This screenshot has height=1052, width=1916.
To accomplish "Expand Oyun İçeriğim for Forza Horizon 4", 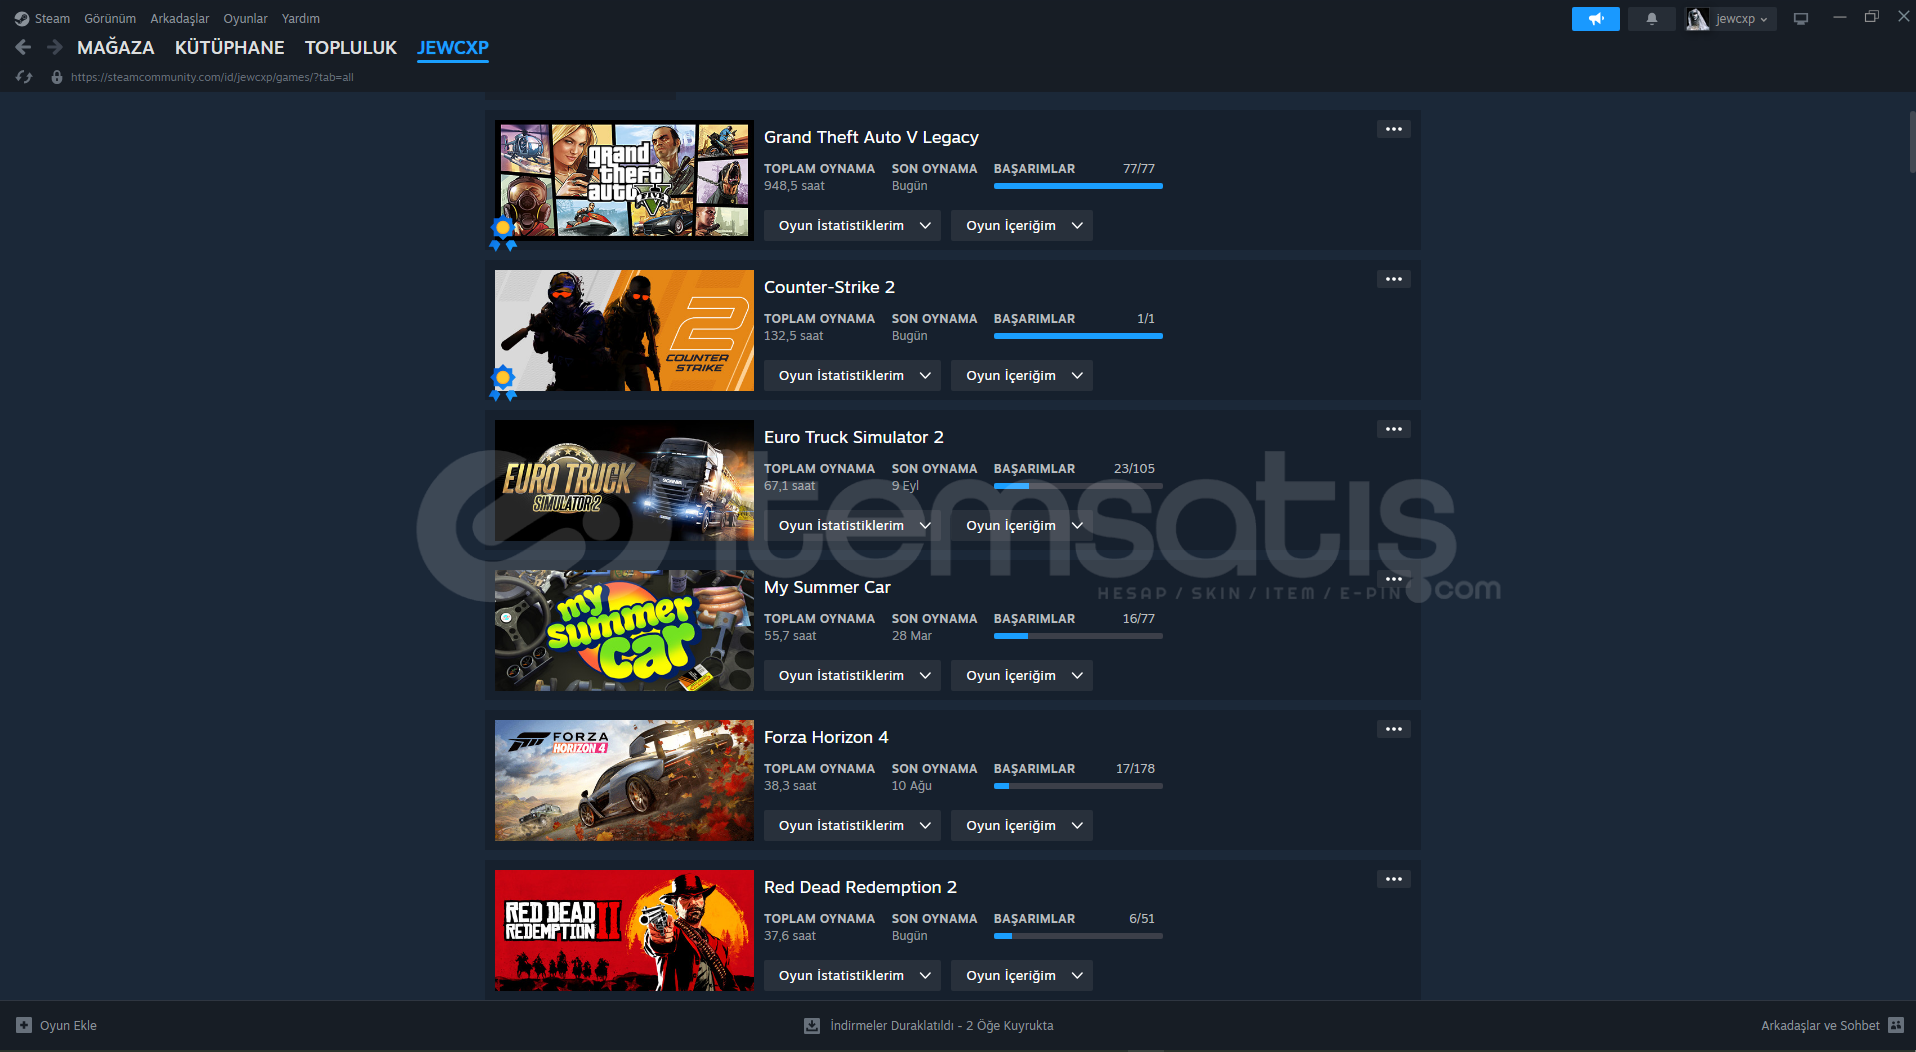I will point(1022,826).
